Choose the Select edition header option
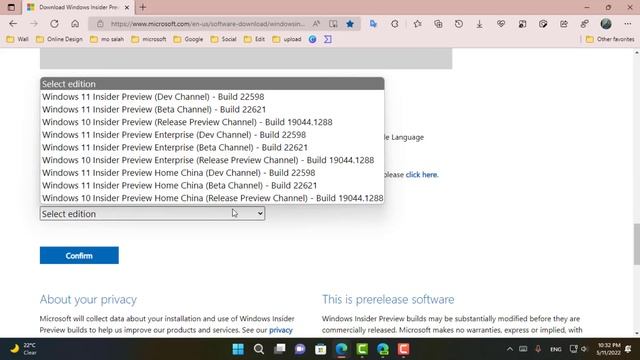 pos(212,84)
